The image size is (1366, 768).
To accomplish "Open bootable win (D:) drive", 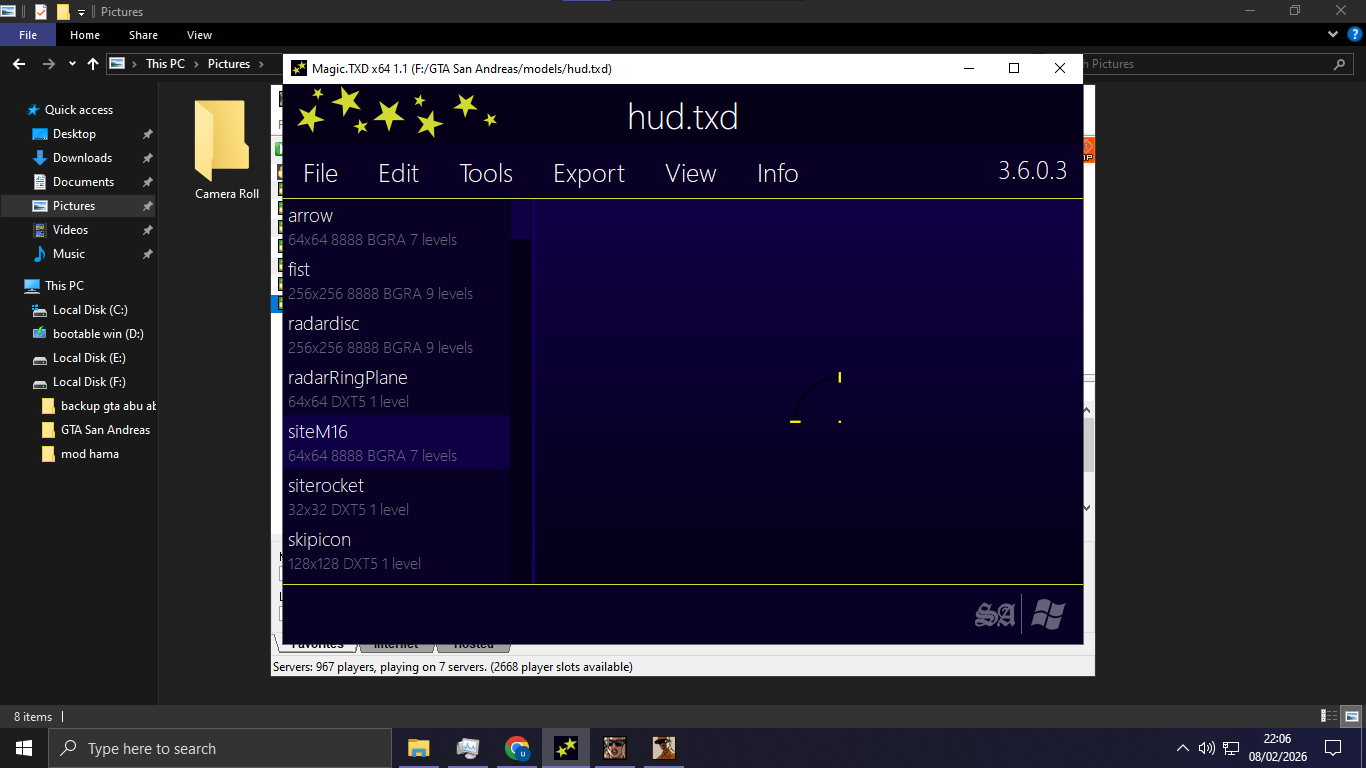I will 98,334.
